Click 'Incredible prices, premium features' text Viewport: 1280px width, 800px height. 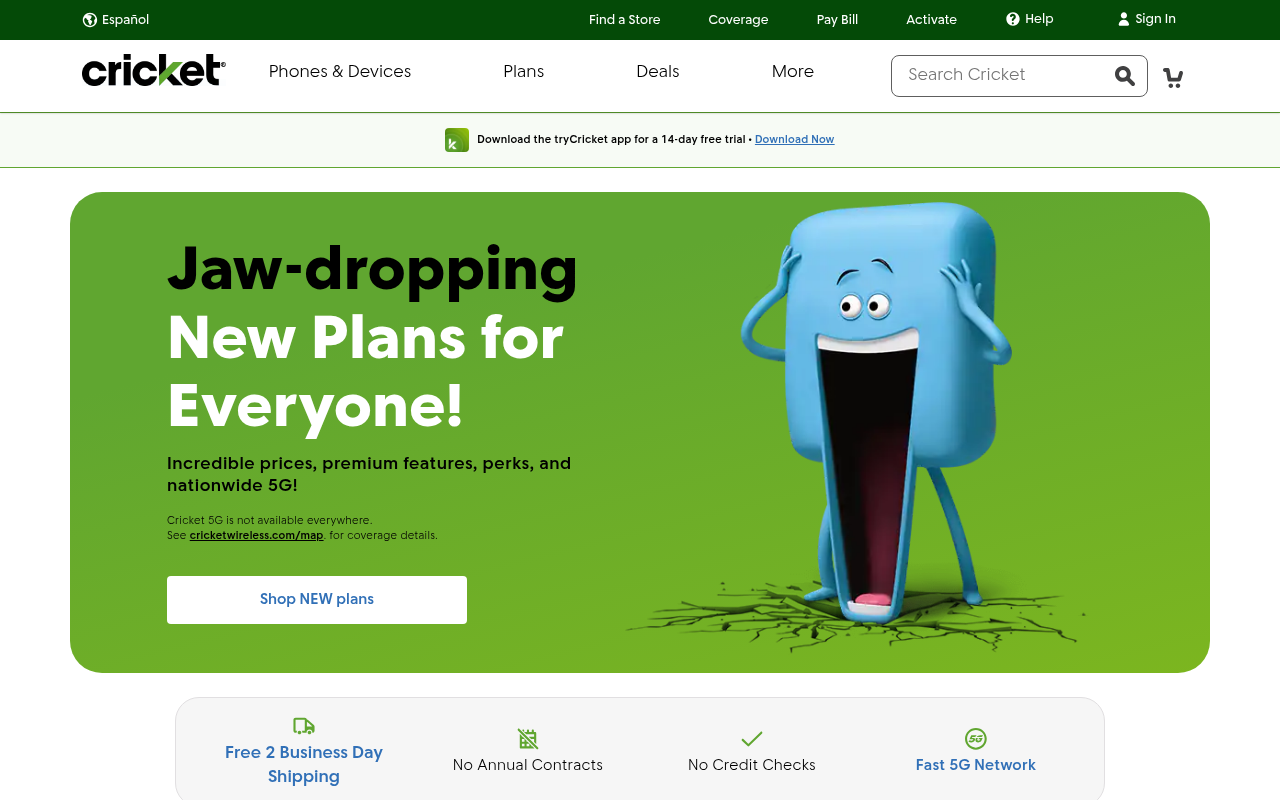coord(369,475)
